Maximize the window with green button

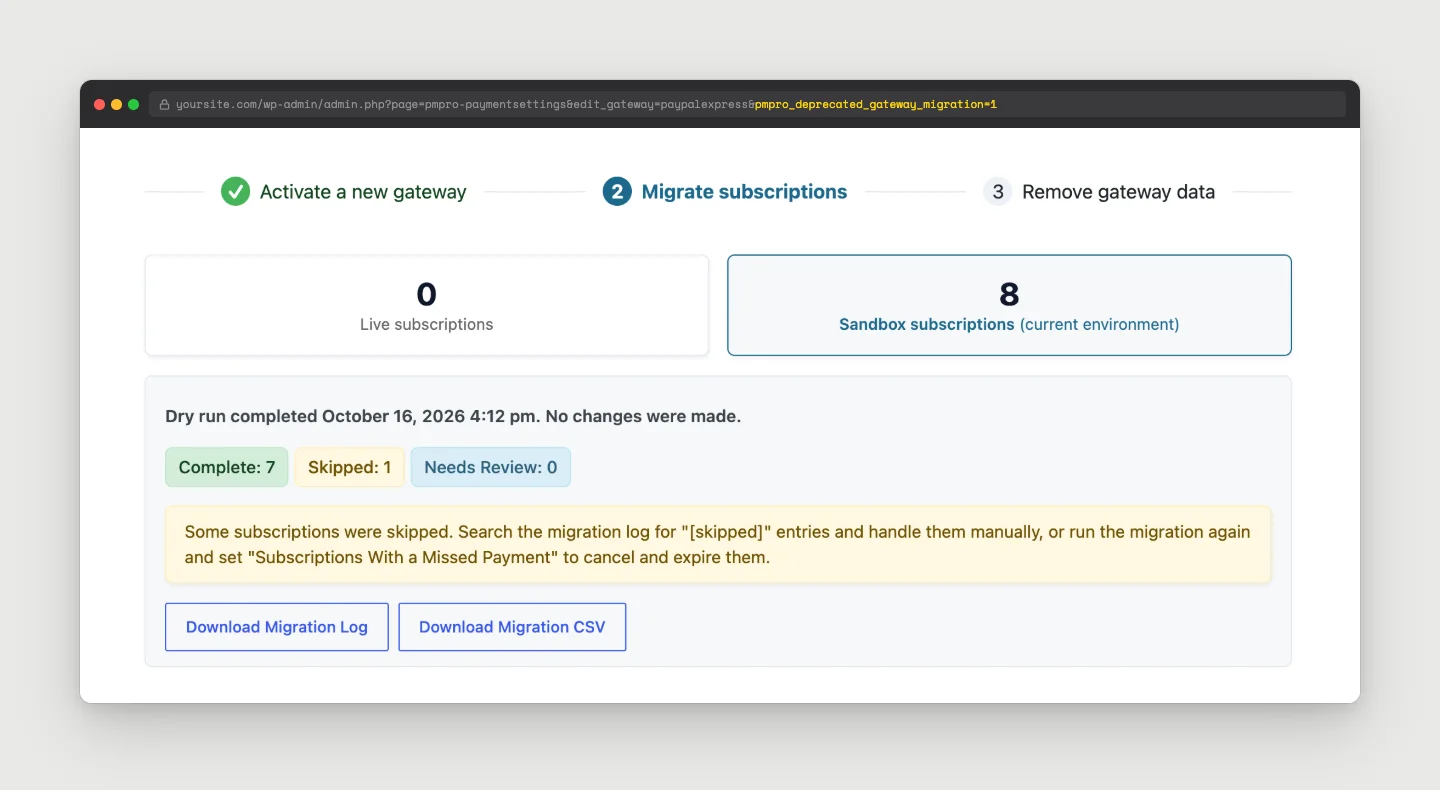click(x=133, y=104)
